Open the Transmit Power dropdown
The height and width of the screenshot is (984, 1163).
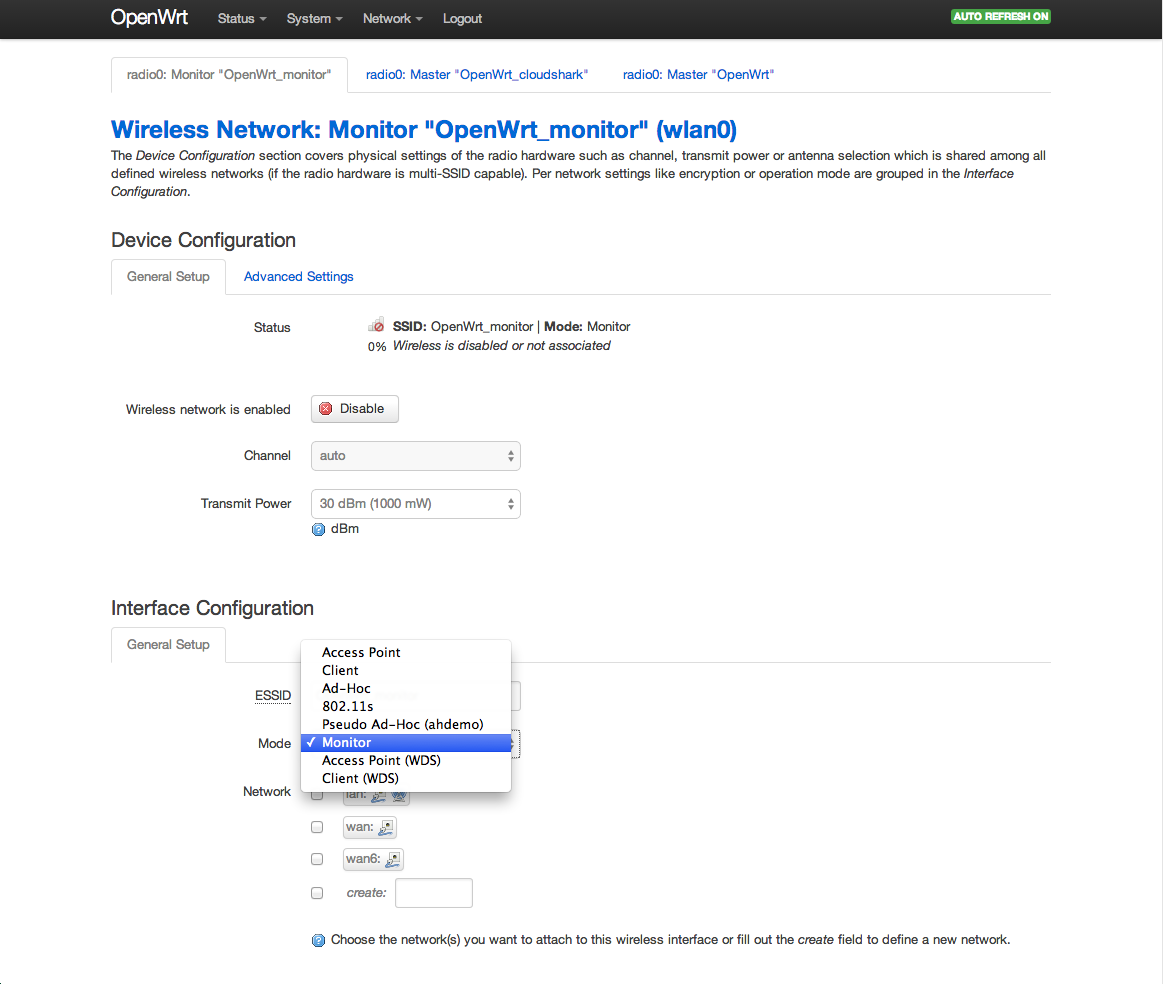tap(415, 504)
